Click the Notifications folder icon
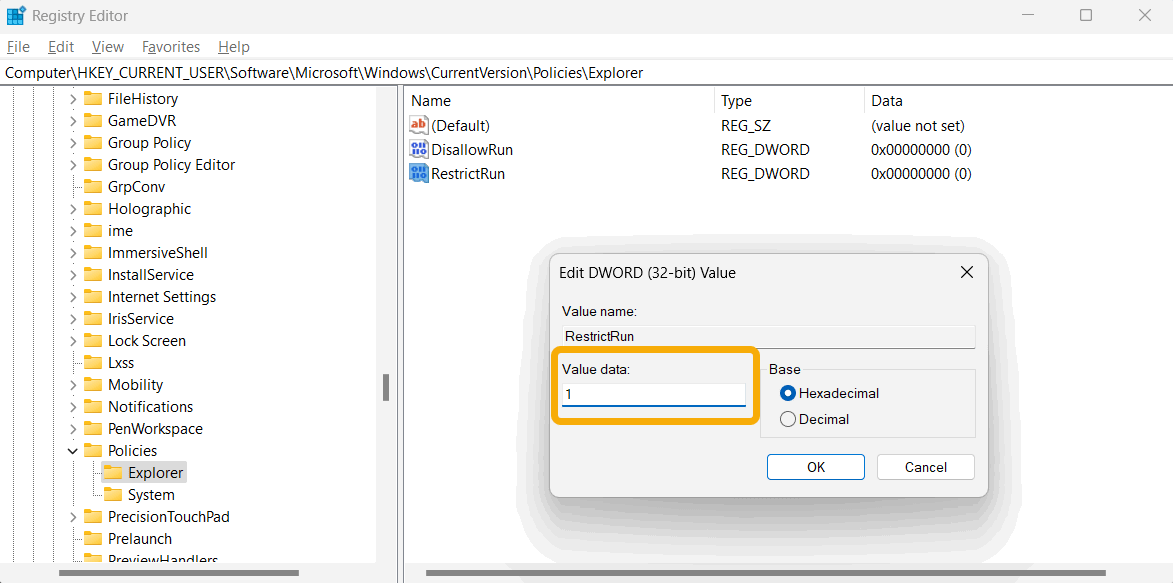1173x583 pixels. (93, 406)
